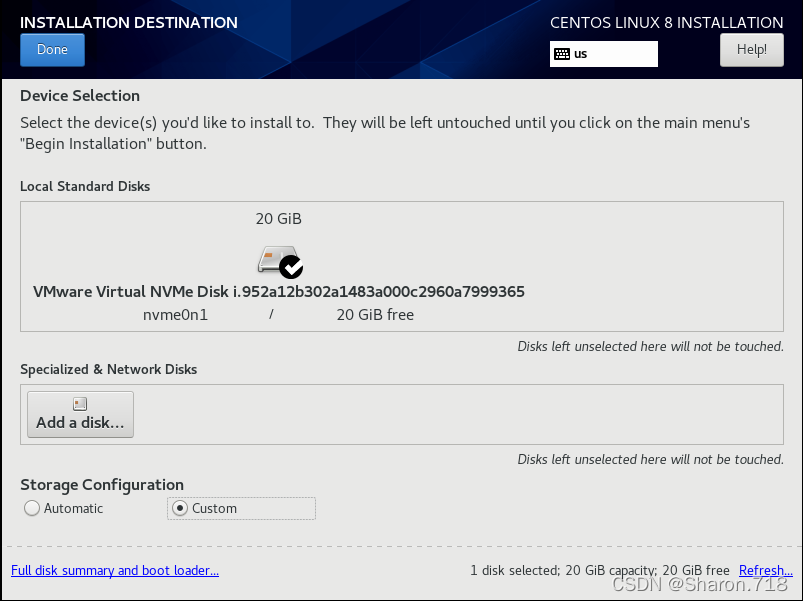This screenshot has height=601, width=803.
Task: Select the us keyboard layout indicator
Action: [603, 54]
